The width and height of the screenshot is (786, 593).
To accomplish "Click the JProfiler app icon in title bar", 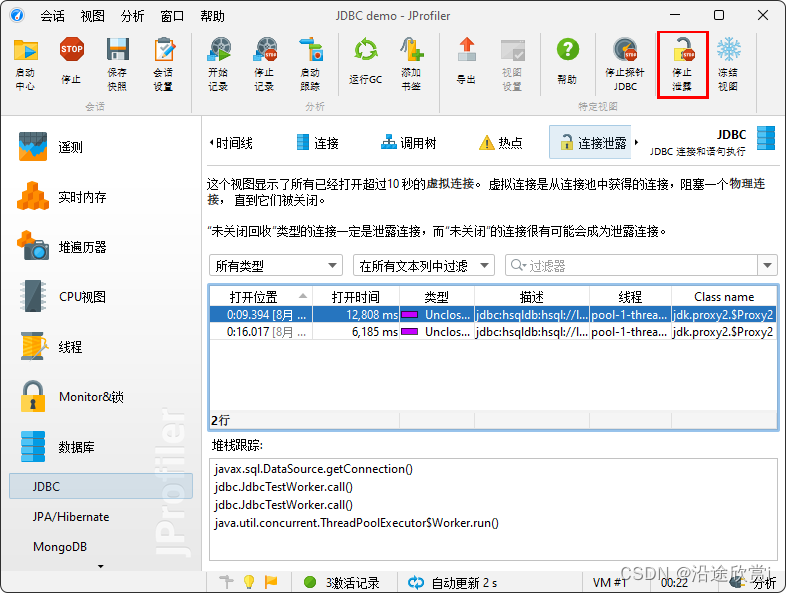I will point(17,16).
